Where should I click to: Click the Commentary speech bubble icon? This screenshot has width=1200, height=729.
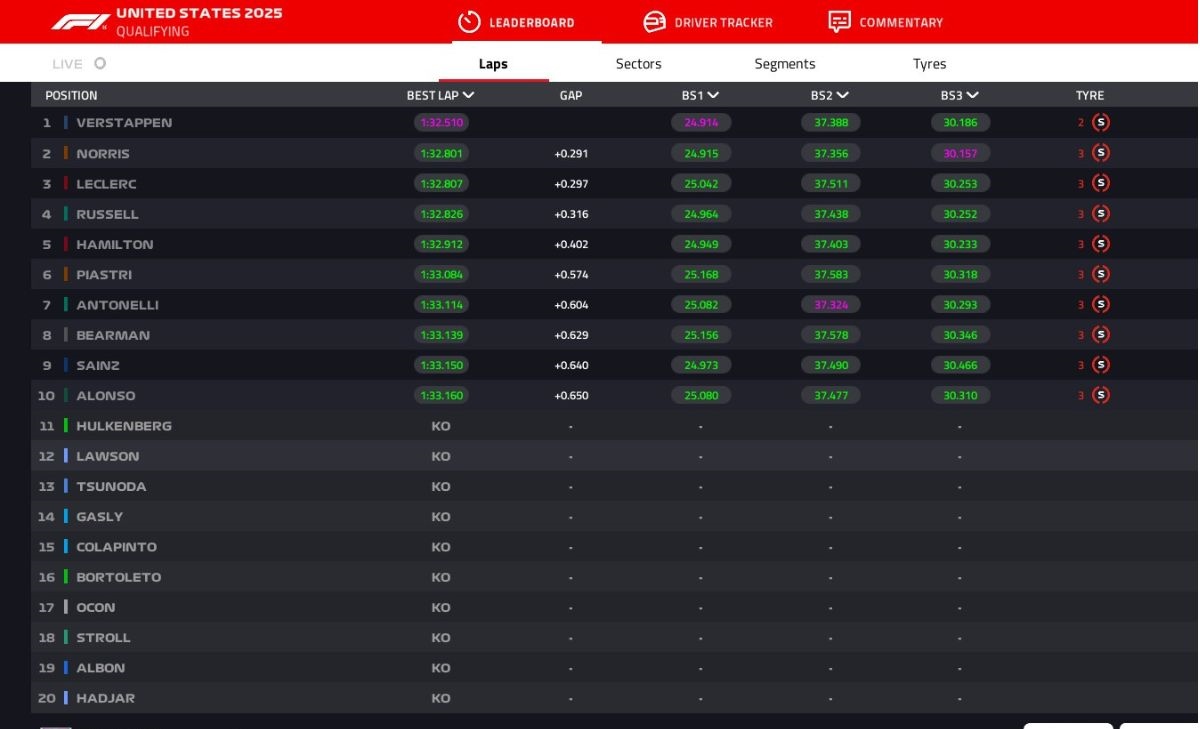point(839,22)
